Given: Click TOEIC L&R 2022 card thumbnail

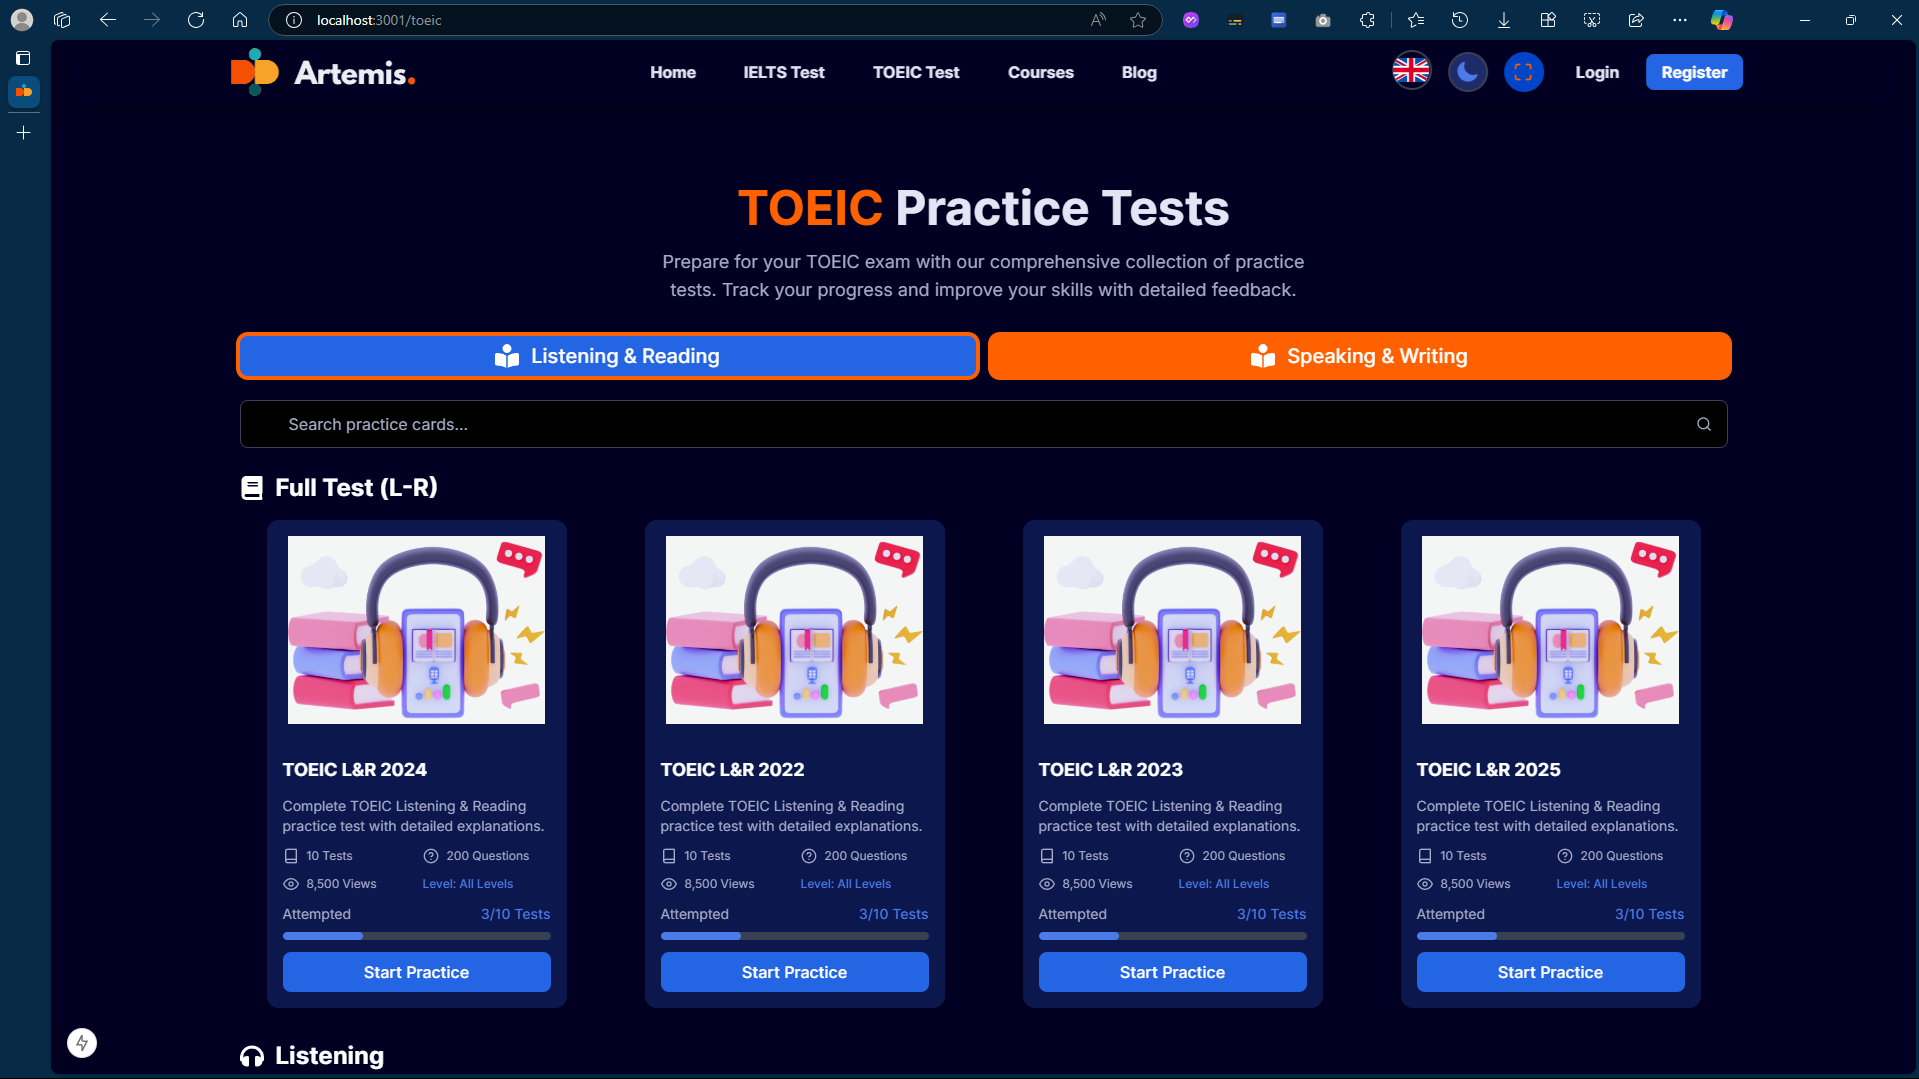Looking at the screenshot, I should [x=794, y=630].
